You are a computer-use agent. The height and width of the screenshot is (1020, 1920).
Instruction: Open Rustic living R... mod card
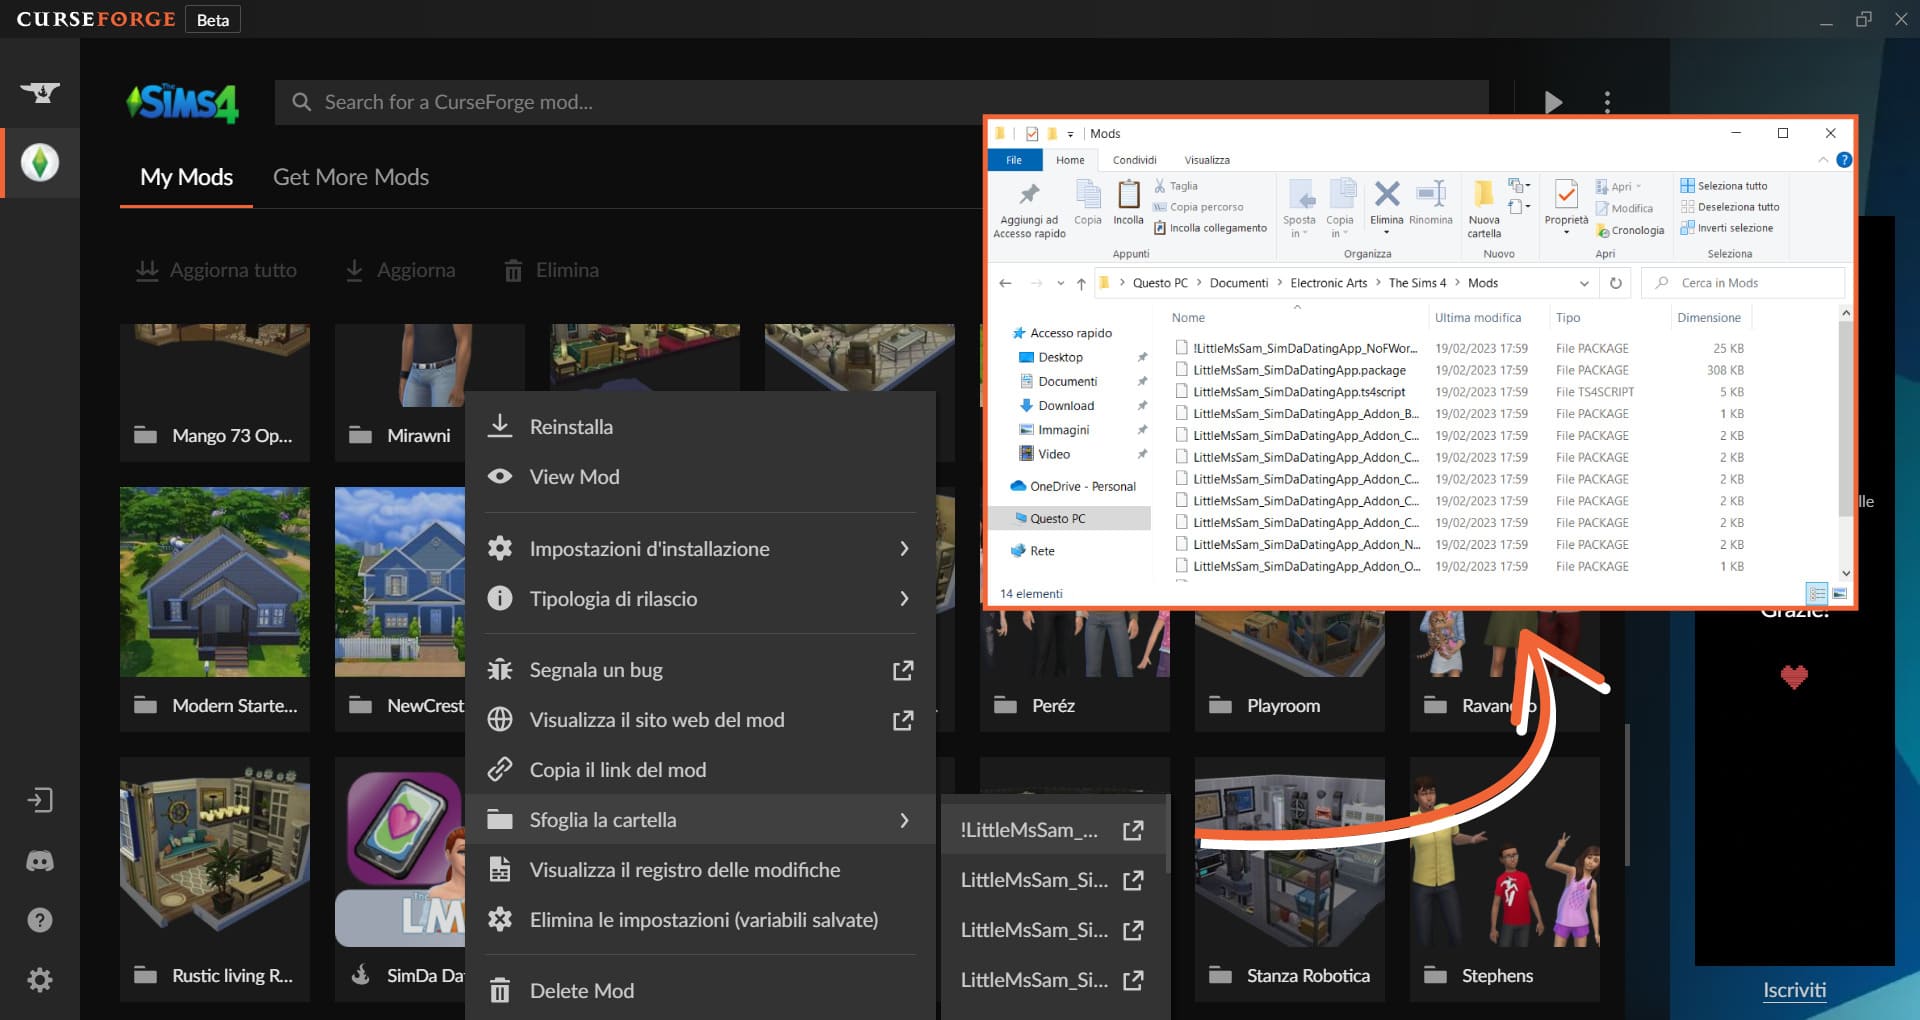pyautogui.click(x=215, y=879)
